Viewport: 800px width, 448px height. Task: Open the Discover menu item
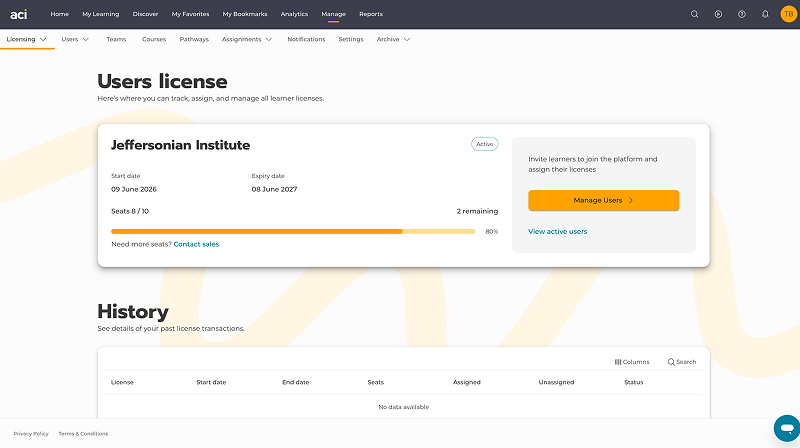[x=145, y=14]
